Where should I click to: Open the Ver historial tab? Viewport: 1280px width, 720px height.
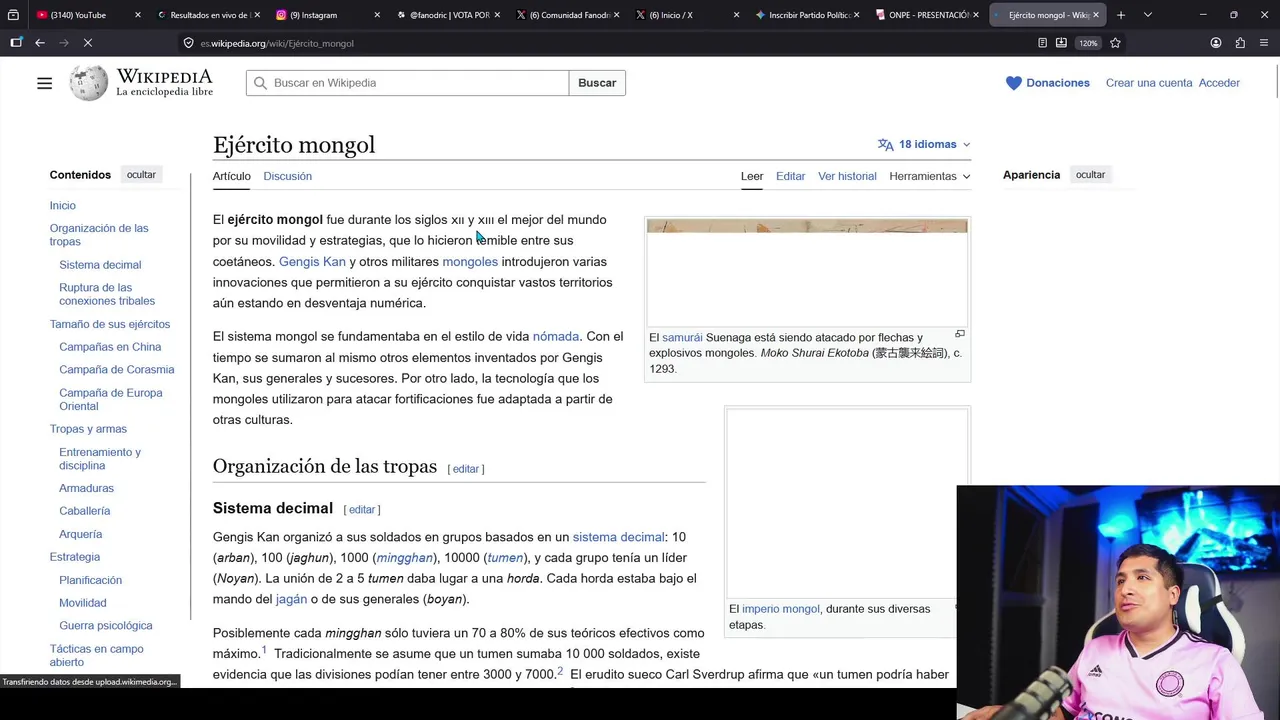tap(847, 176)
